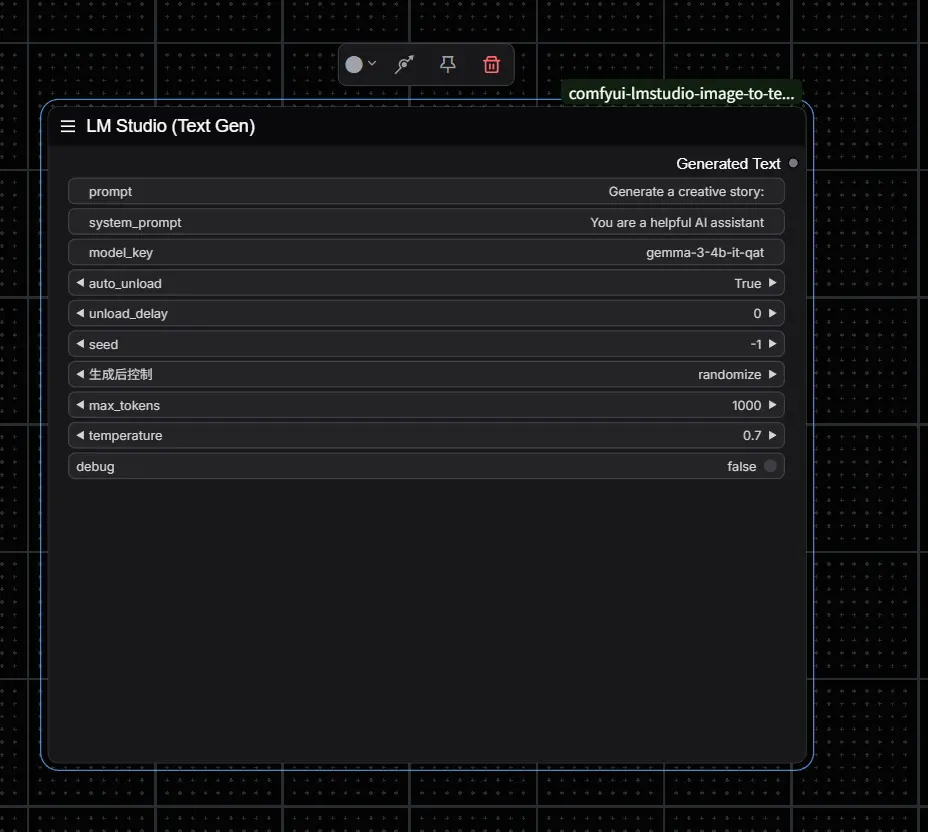Increase unload_delay with right arrow
Viewport: 928px width, 832px height.
pyautogui.click(x=772, y=313)
